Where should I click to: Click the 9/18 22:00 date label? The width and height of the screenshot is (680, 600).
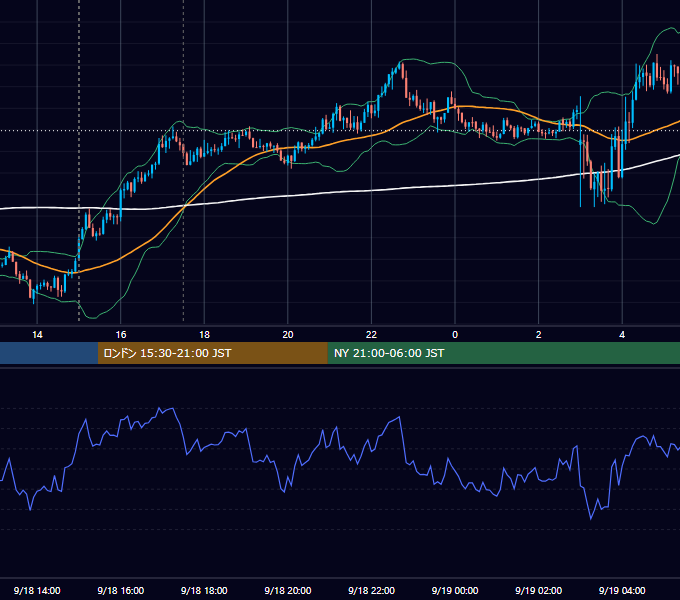pyautogui.click(x=371, y=590)
